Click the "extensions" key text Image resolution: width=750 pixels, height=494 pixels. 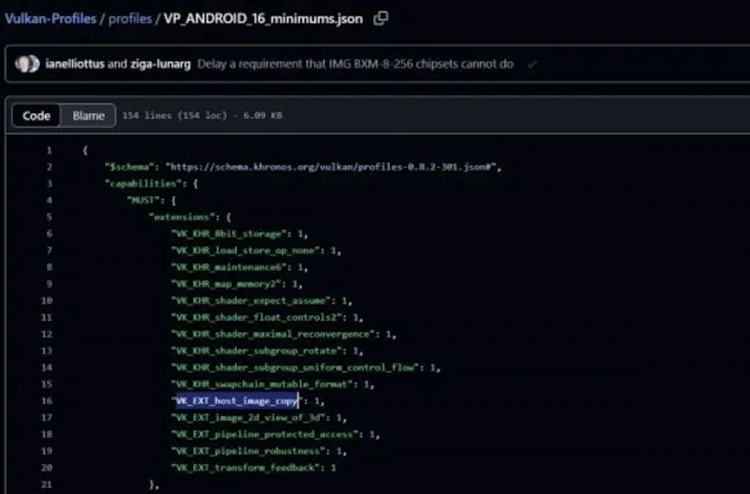tap(184, 217)
